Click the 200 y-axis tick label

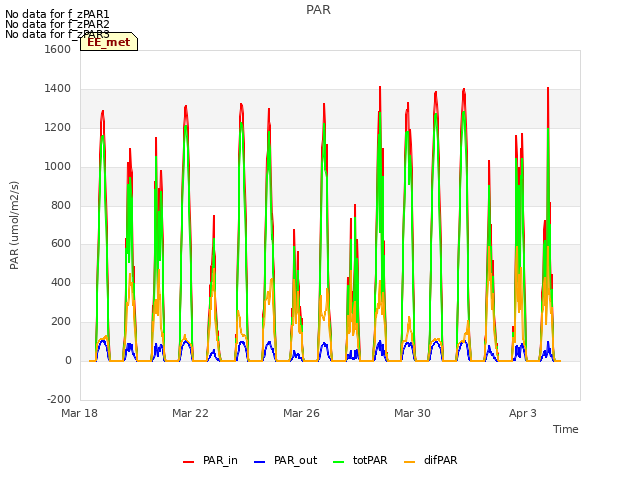pyautogui.click(x=61, y=322)
